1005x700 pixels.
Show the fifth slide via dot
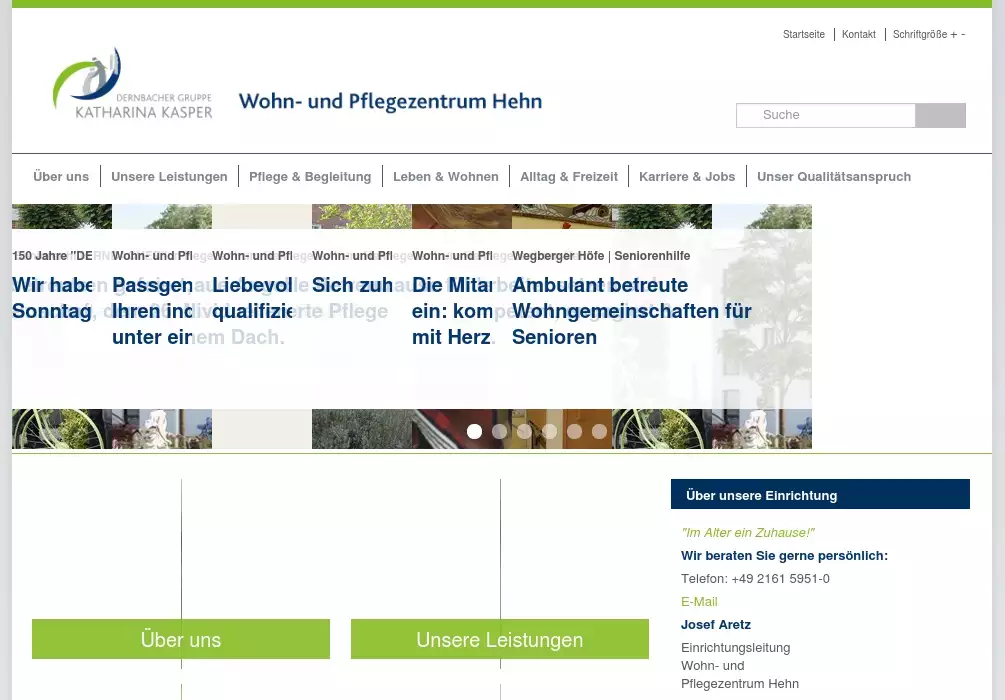coord(574,432)
